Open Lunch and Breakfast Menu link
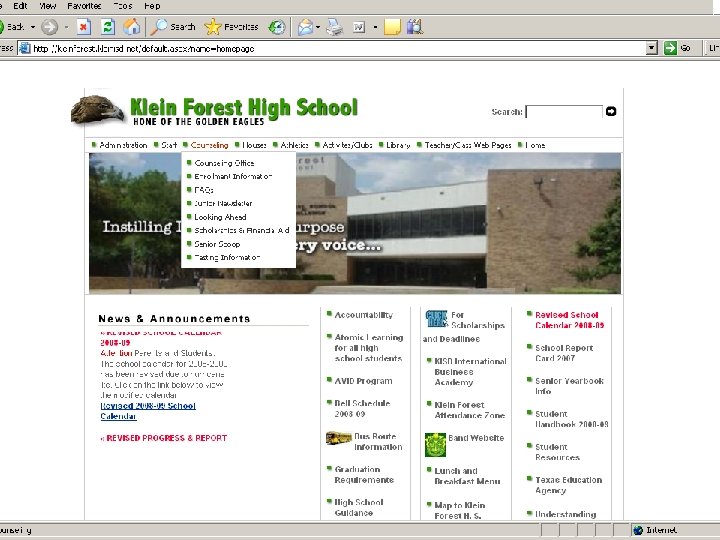Image resolution: width=720 pixels, height=540 pixels. coord(467,476)
